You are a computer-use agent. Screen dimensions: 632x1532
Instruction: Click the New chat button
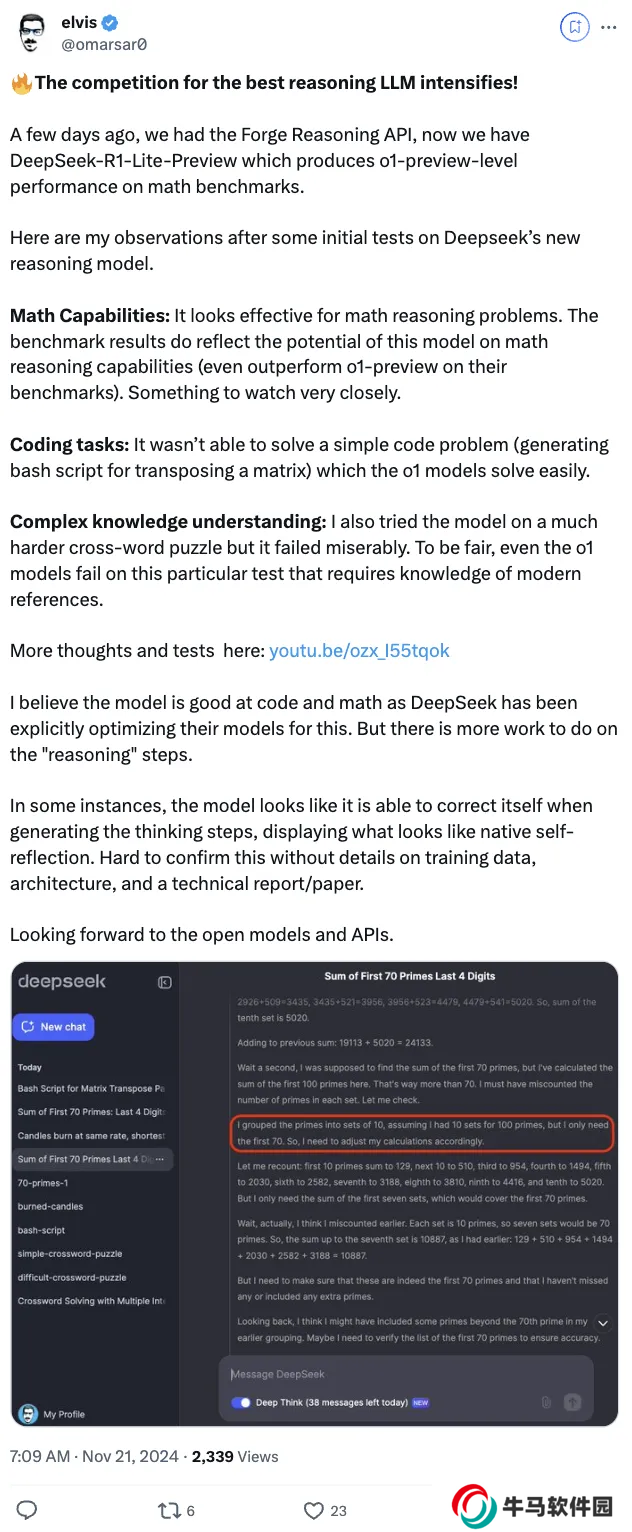coord(54,1027)
